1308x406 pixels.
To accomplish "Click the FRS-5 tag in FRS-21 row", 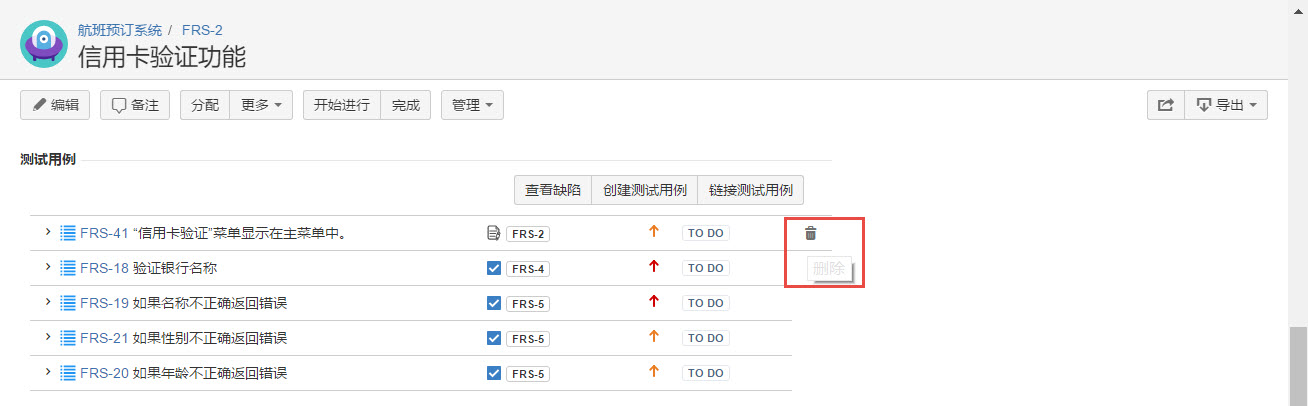I will tap(528, 339).
